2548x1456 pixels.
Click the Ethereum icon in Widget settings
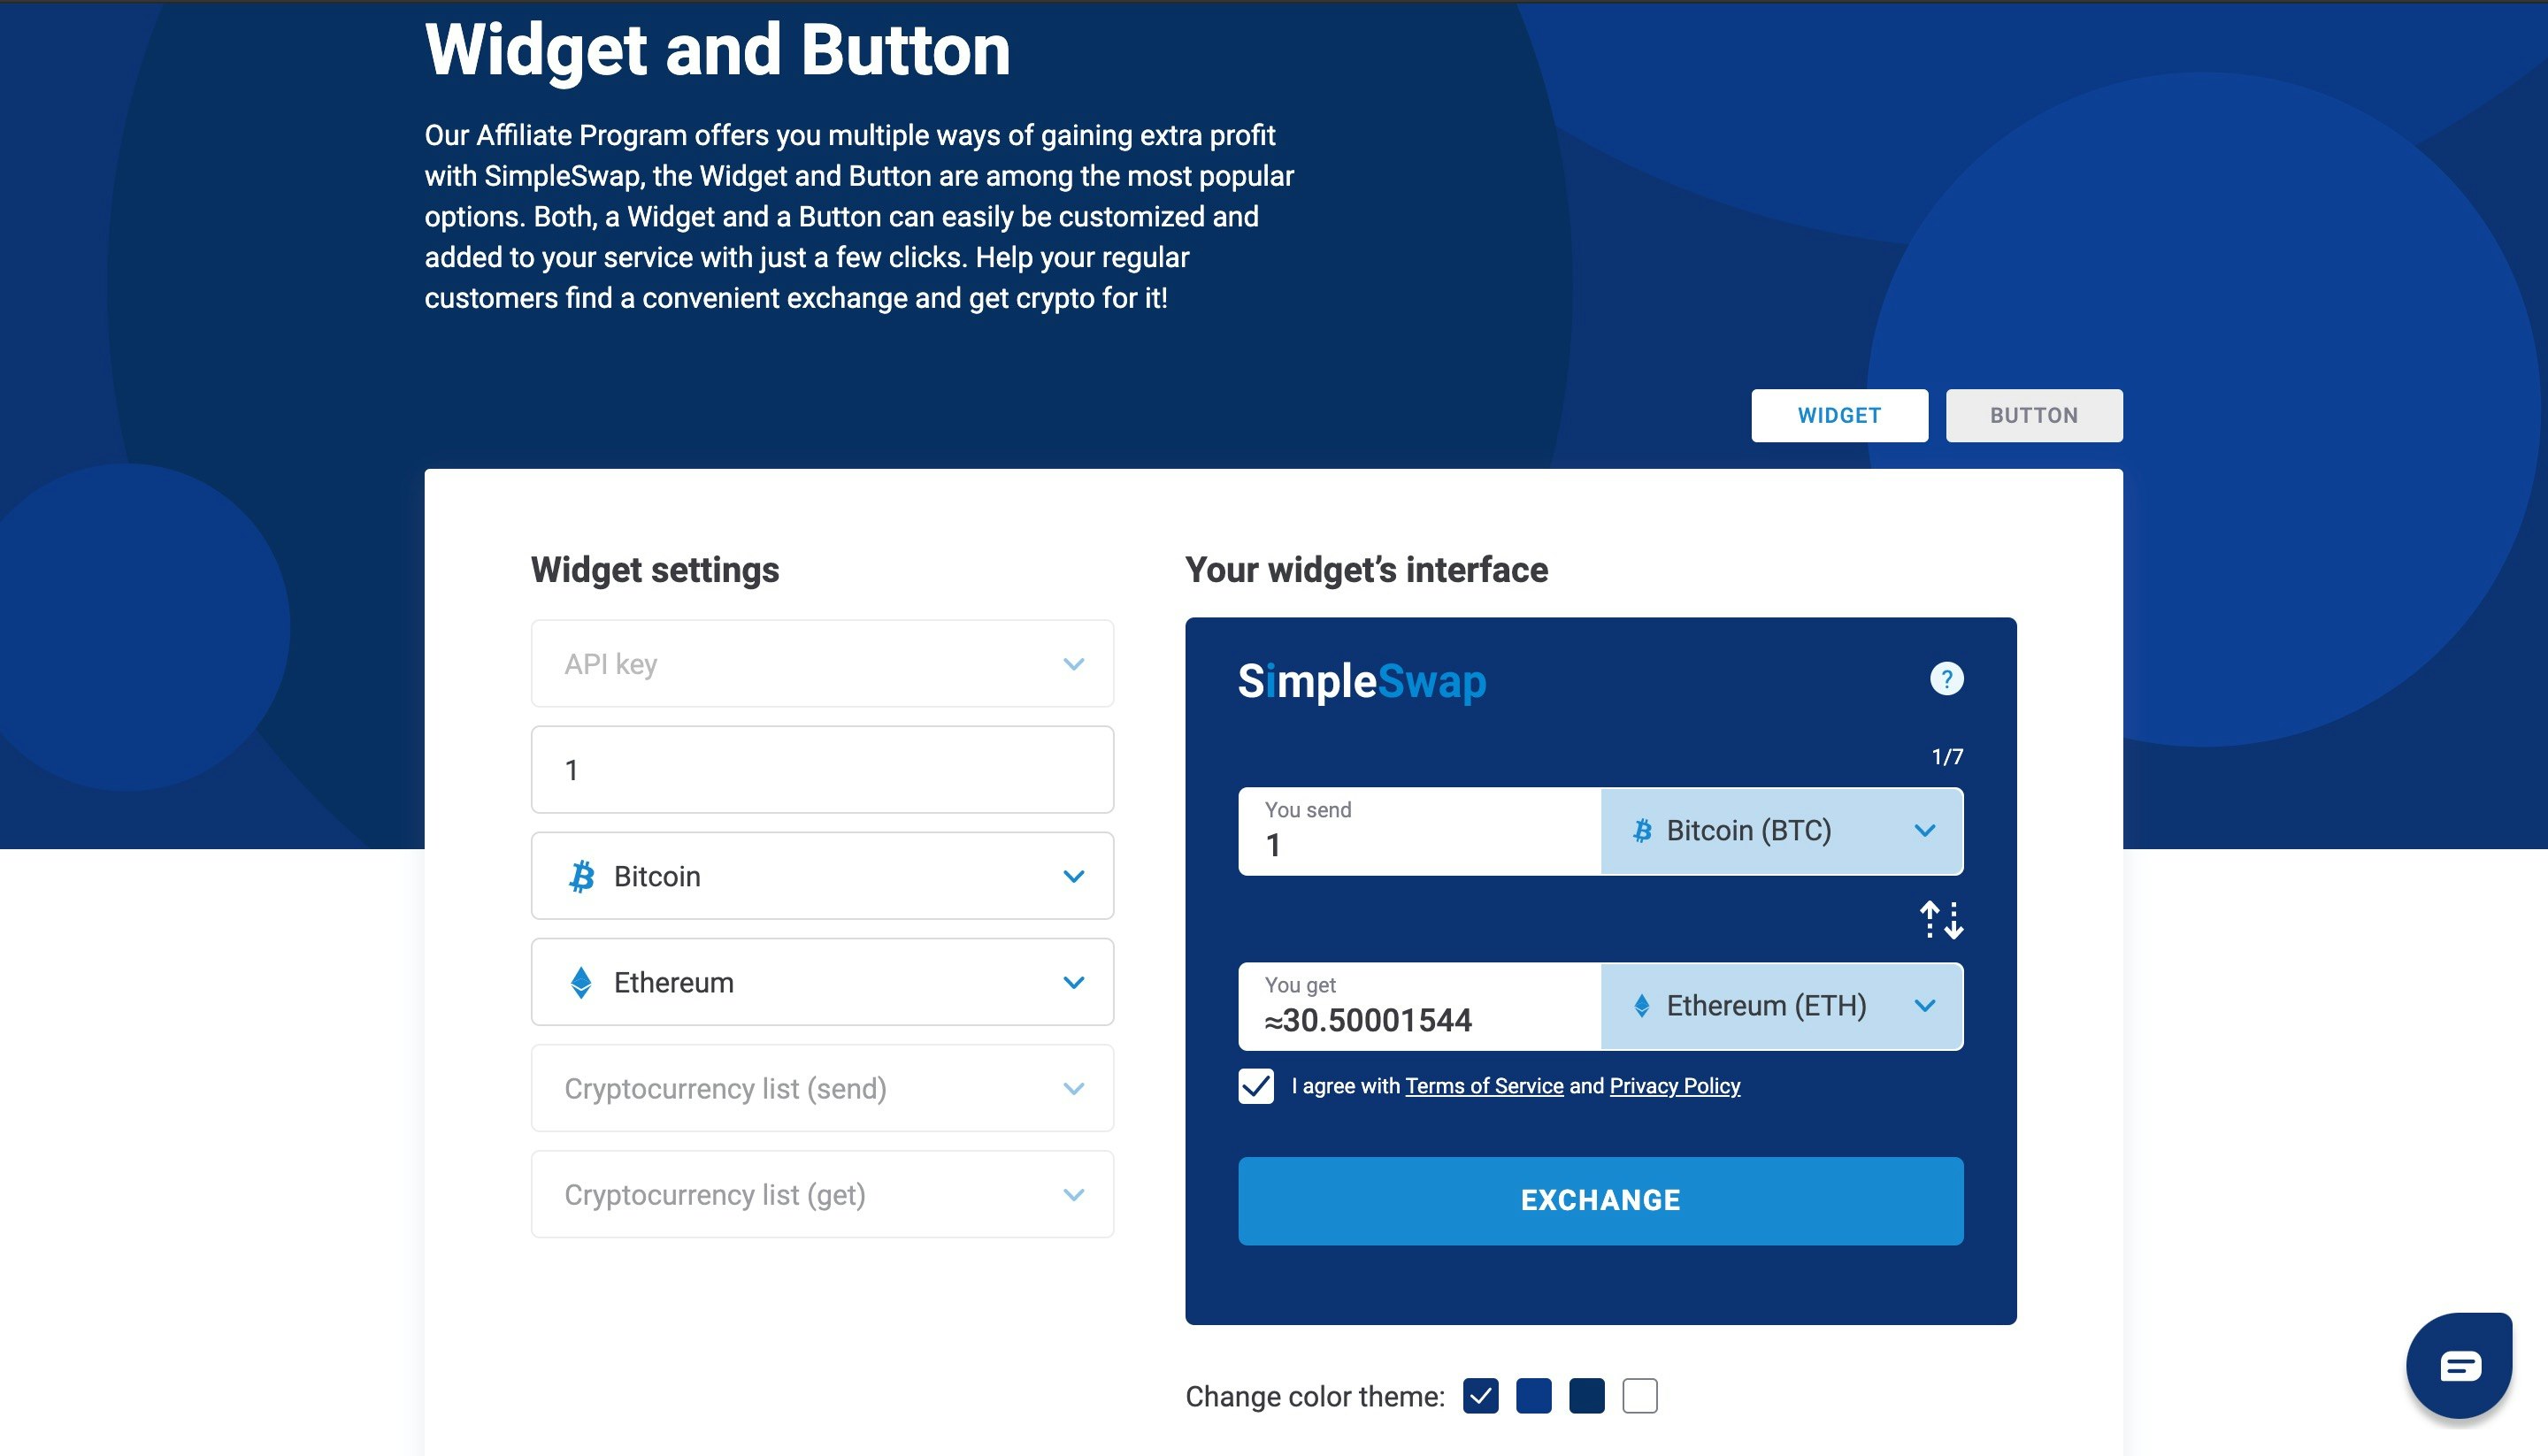point(581,982)
